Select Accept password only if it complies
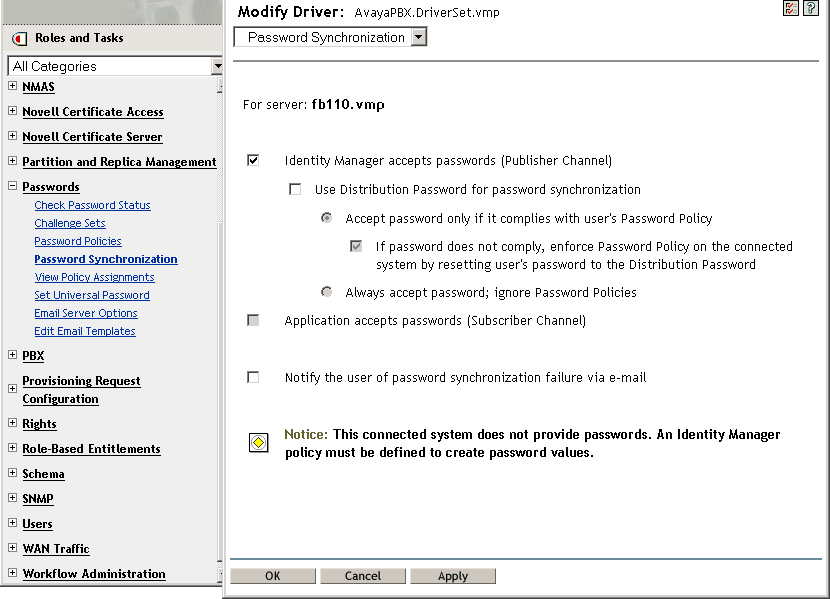830x599 pixels. 326,218
